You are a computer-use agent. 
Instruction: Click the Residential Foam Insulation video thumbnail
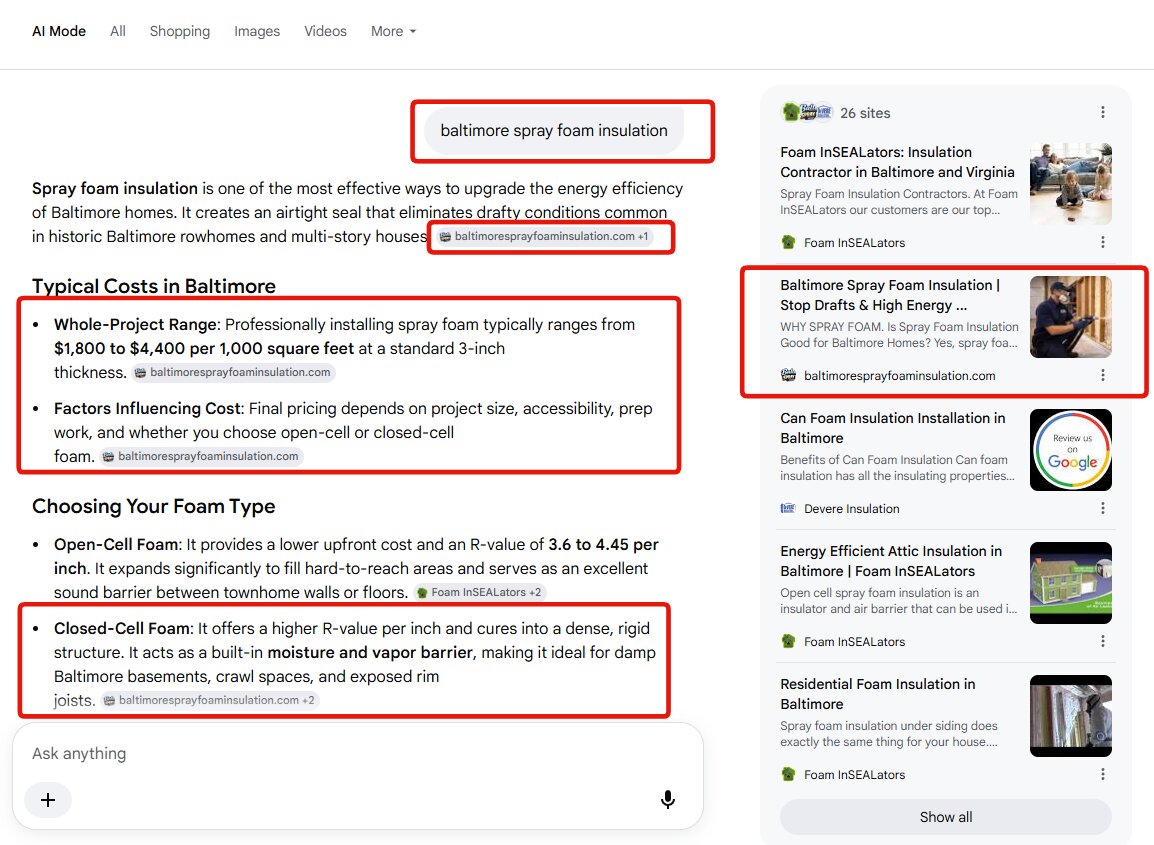1070,716
